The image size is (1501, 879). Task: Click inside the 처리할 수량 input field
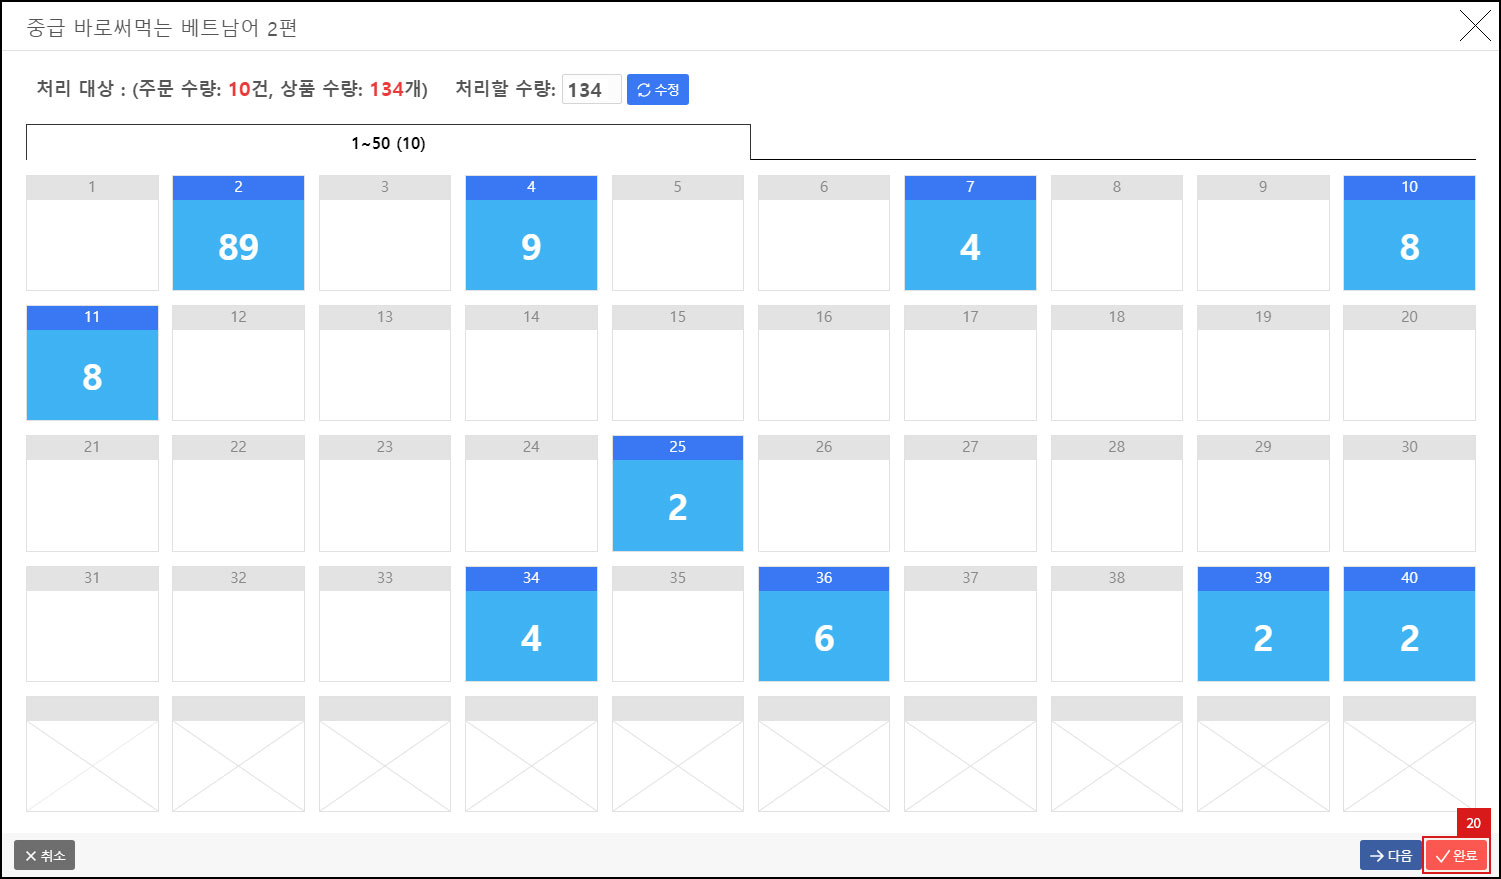tap(590, 89)
